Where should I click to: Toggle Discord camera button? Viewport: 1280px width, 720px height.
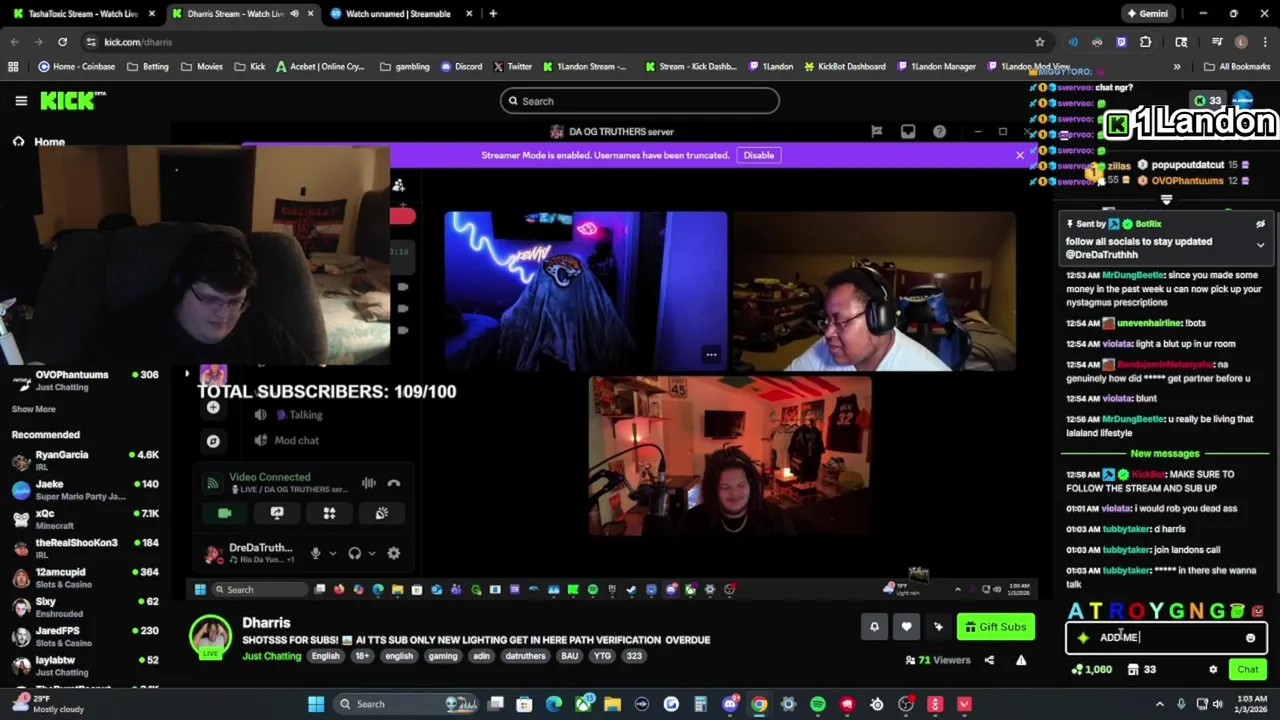point(225,513)
